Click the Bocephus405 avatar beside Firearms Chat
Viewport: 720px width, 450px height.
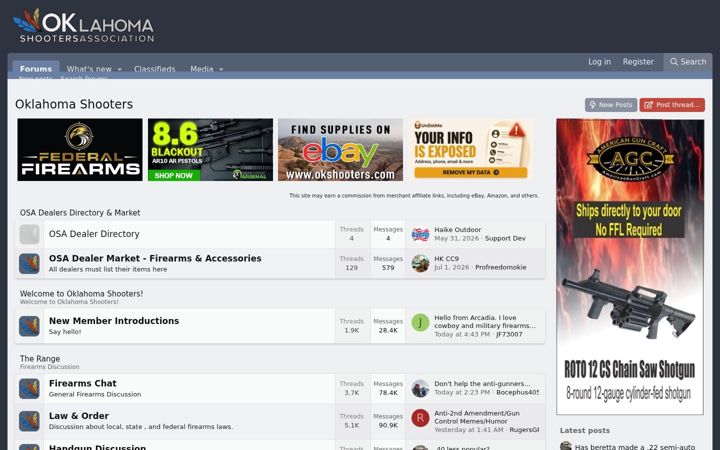pyautogui.click(x=420, y=388)
